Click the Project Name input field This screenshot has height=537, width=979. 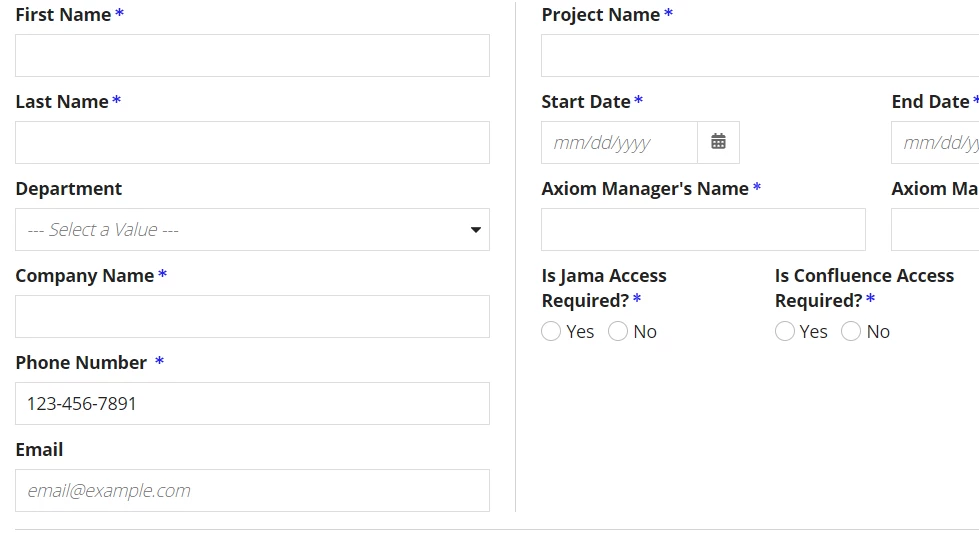coord(760,56)
